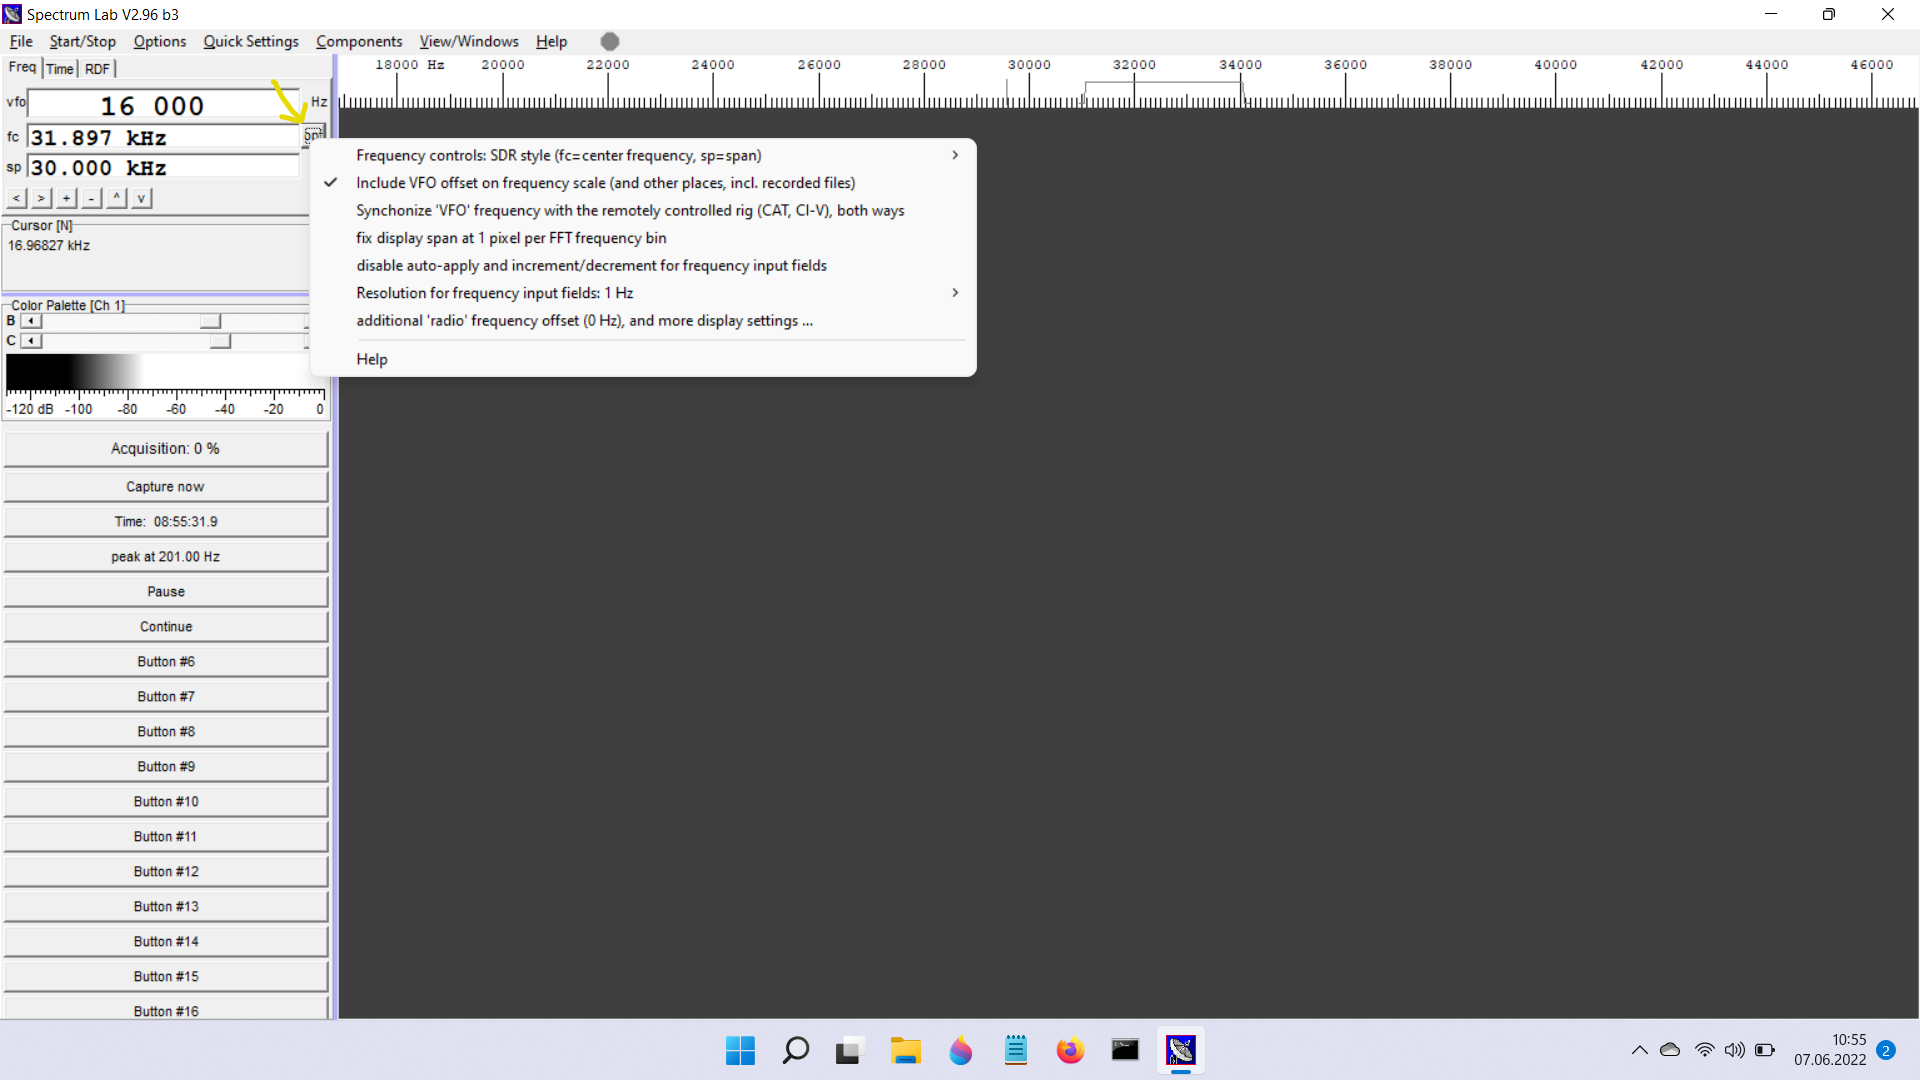Click the B slider left arrow

31,321
